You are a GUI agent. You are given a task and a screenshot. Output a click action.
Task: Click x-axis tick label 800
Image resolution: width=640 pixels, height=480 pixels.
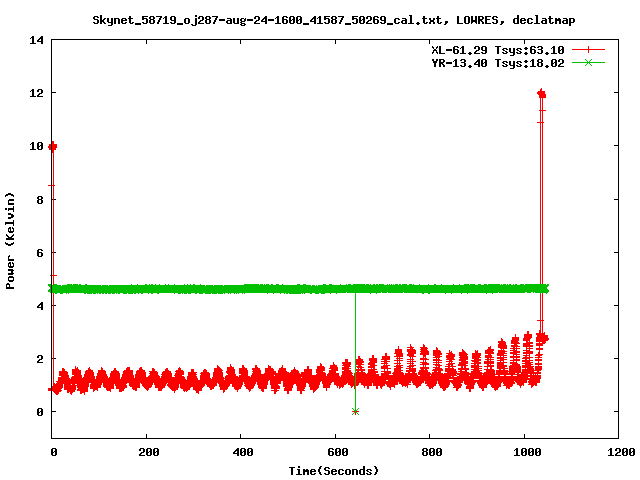coord(432,452)
